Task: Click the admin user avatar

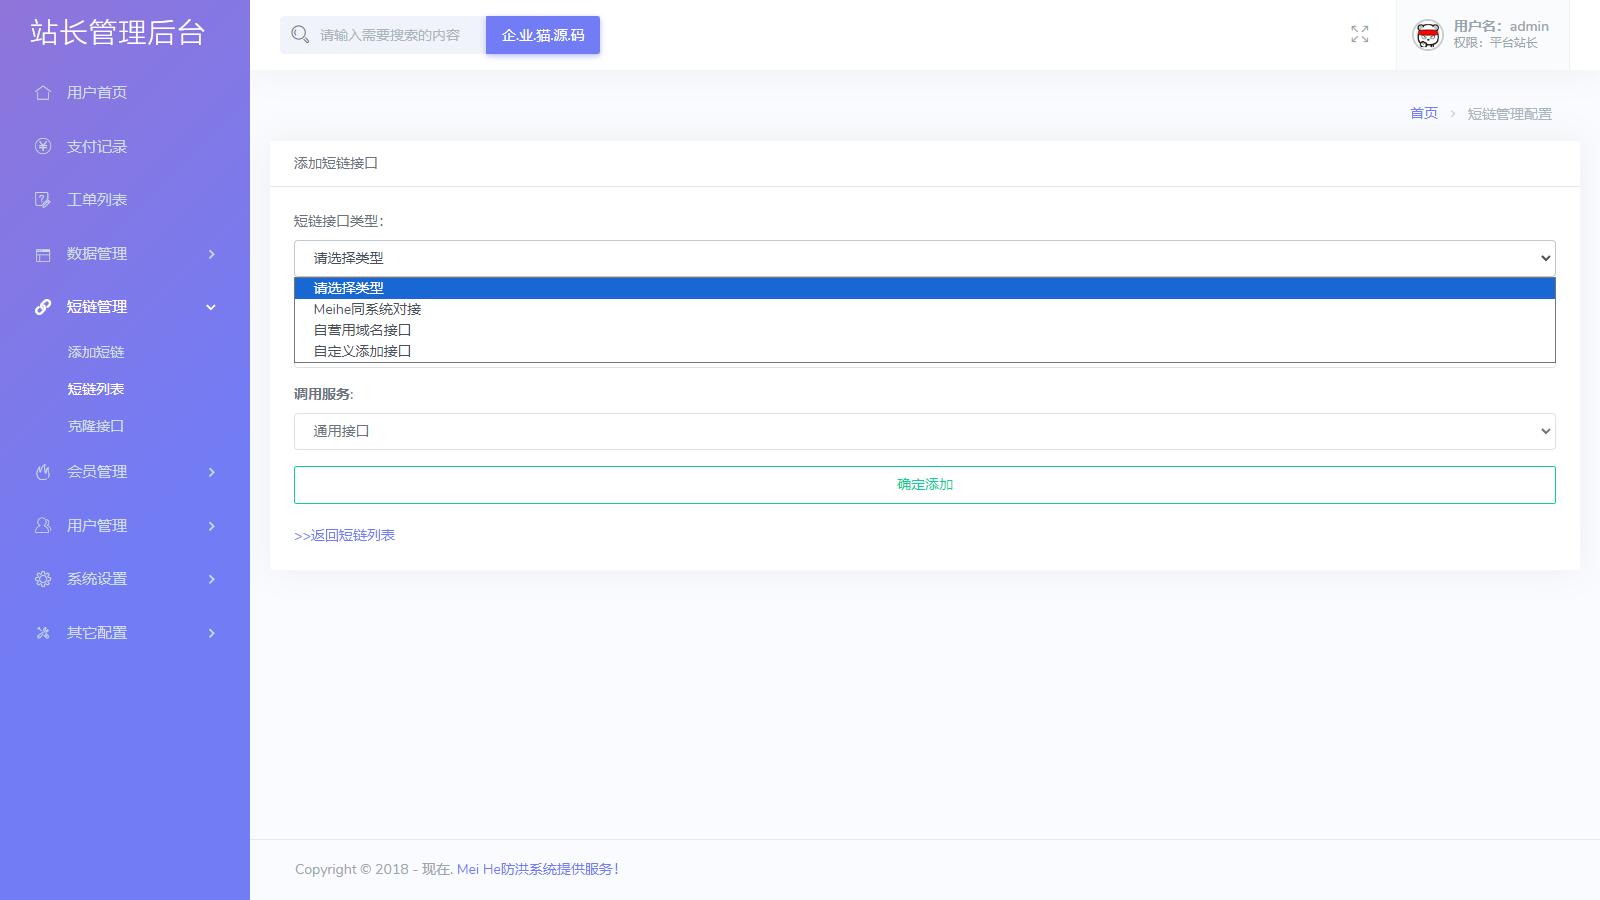Action: 1427,35
